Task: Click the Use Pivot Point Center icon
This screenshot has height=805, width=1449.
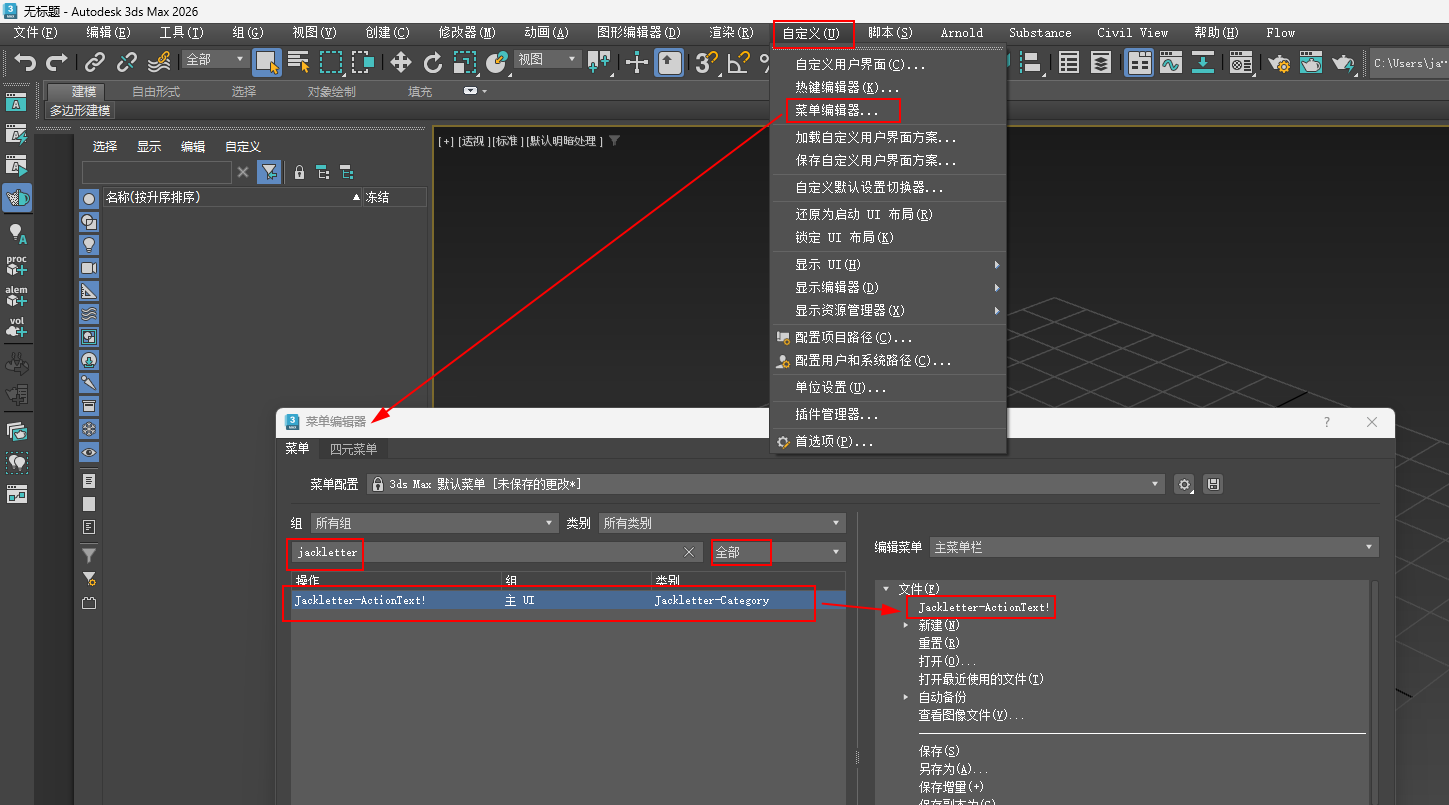Action: point(600,63)
